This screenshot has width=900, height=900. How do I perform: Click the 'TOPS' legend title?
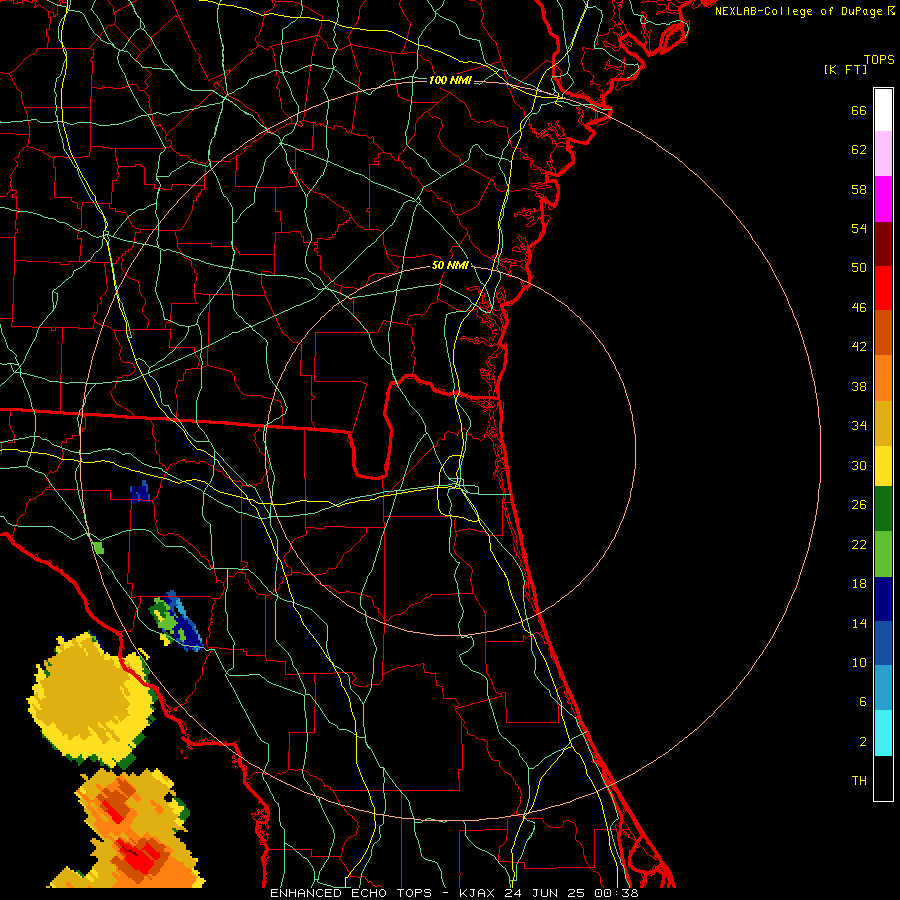tap(879, 59)
